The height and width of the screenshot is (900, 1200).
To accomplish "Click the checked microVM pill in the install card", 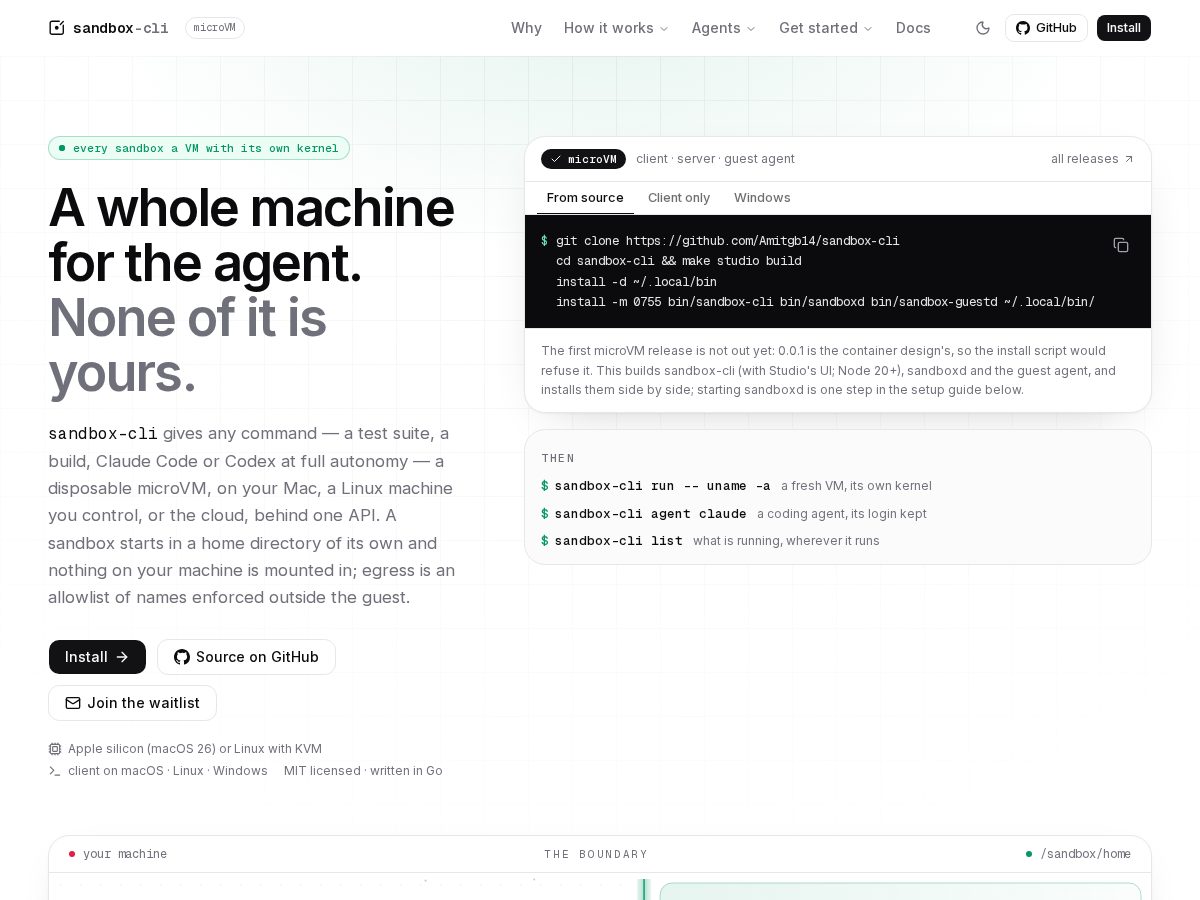I will point(583,159).
